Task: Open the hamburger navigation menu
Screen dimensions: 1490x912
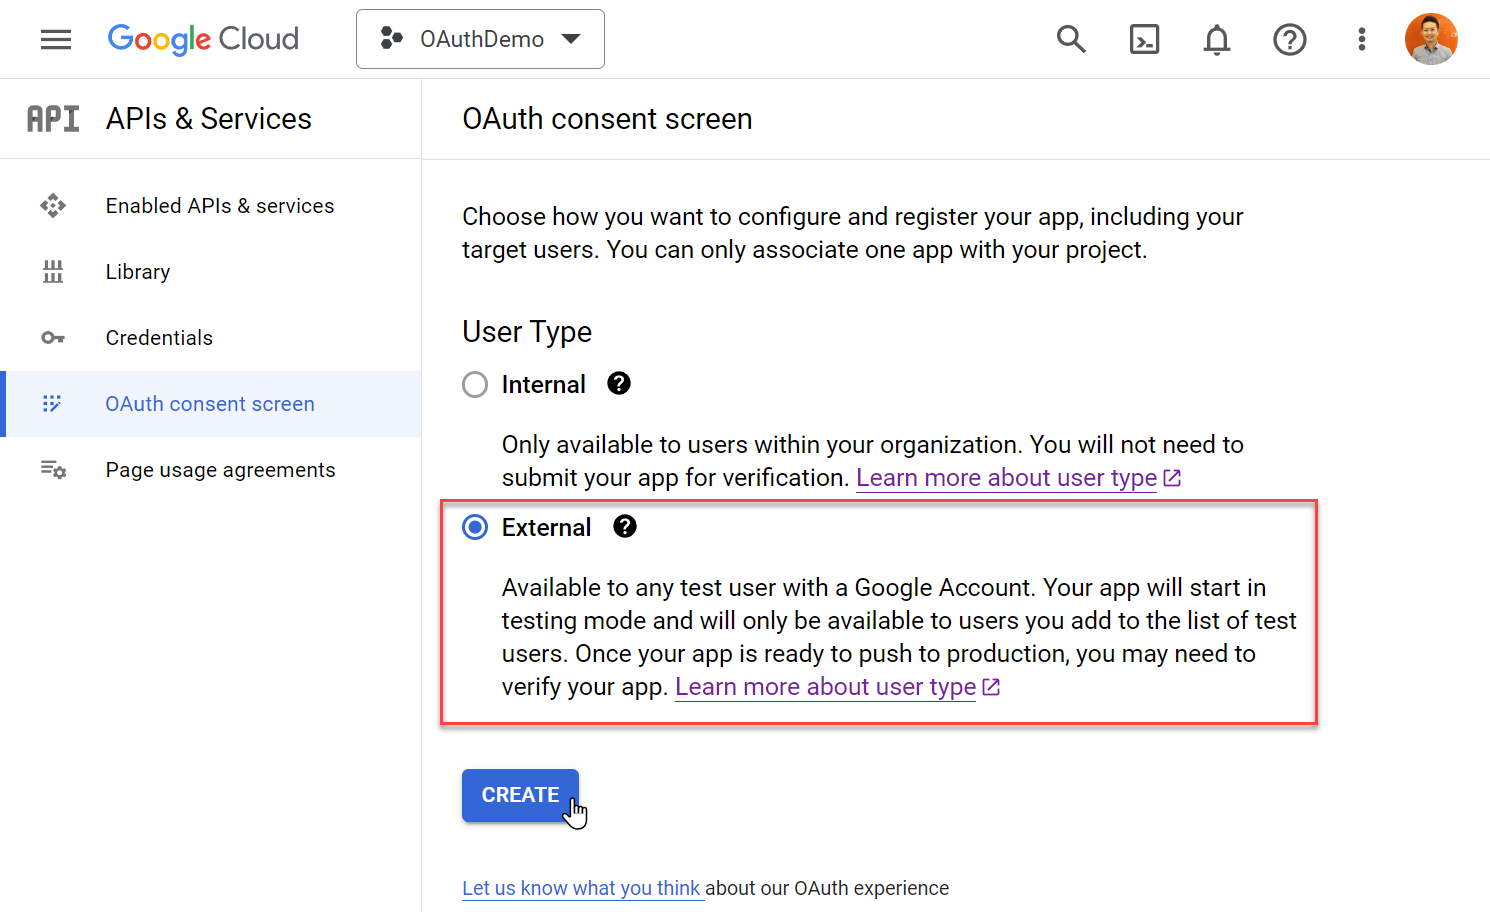Action: pos(56,39)
